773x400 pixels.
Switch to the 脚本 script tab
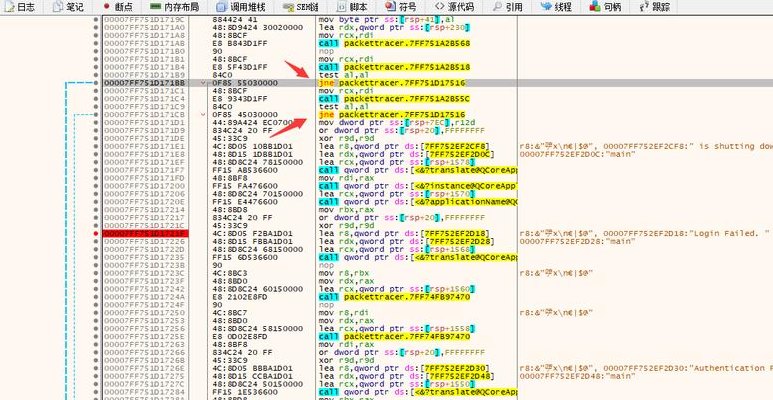pyautogui.click(x=352, y=7)
